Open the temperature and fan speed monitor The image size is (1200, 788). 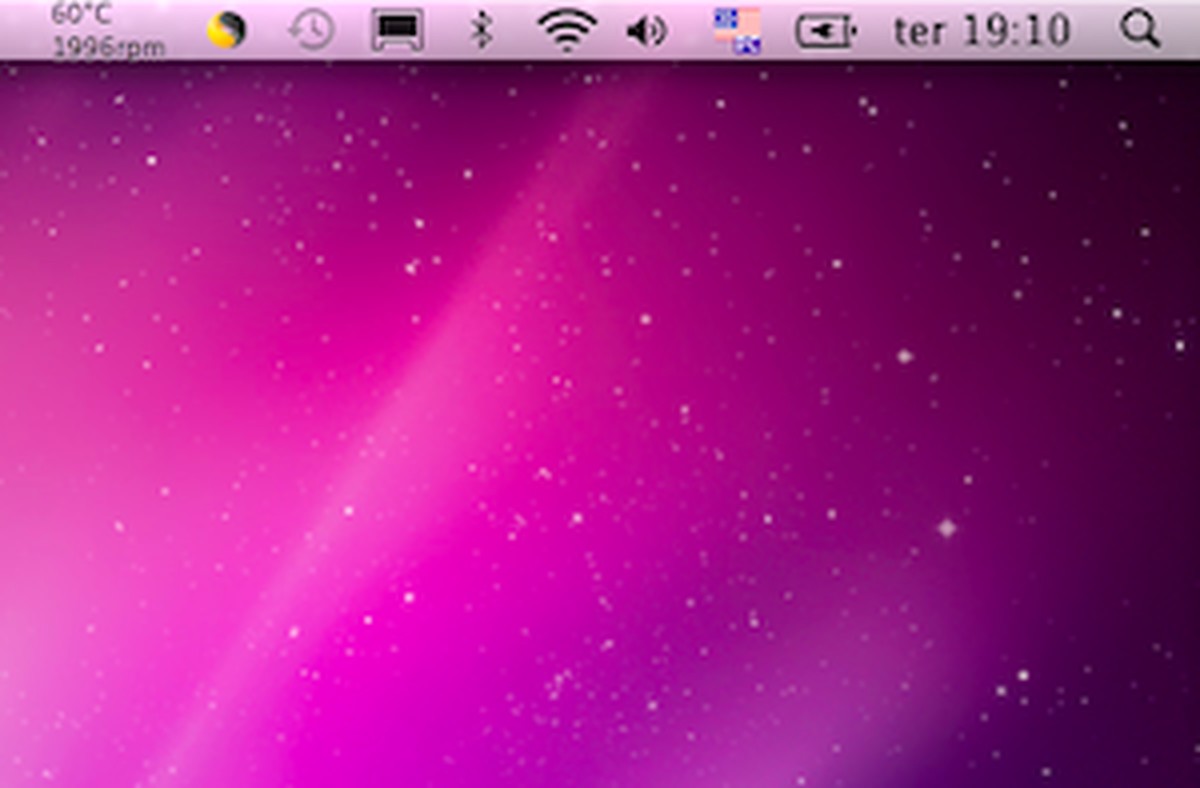pos(108,29)
